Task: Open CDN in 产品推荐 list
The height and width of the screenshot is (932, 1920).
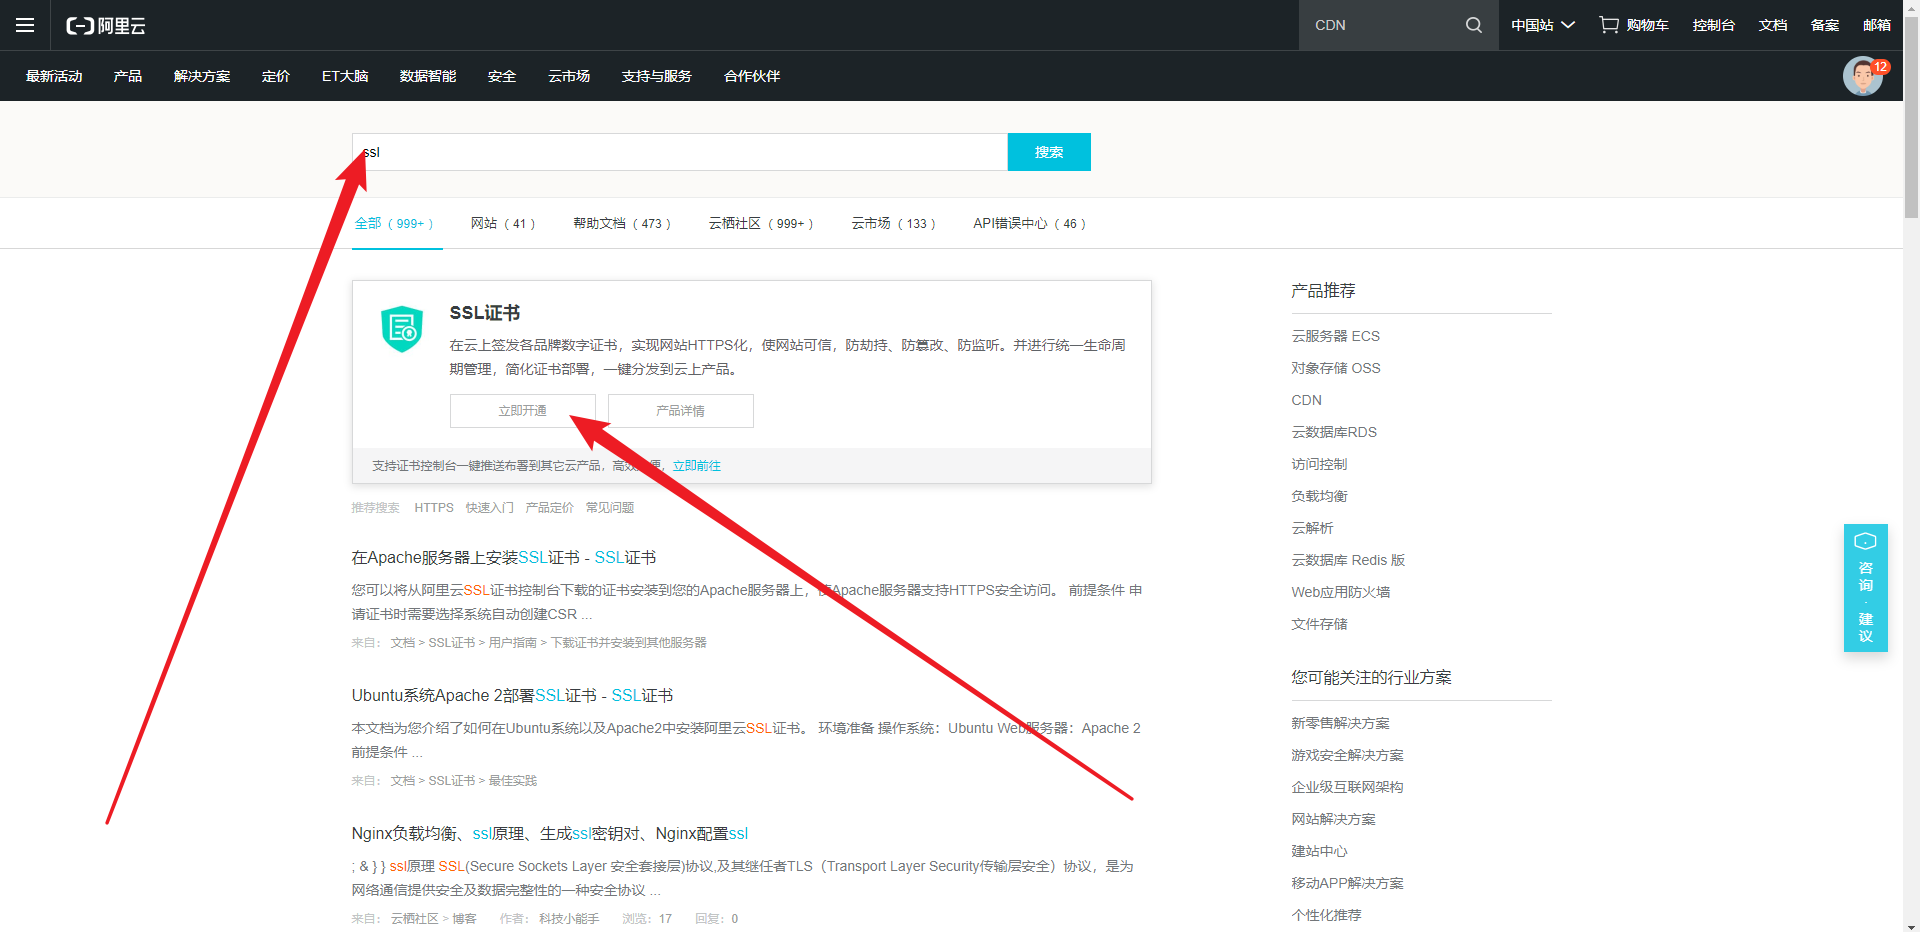Action: (x=1306, y=400)
